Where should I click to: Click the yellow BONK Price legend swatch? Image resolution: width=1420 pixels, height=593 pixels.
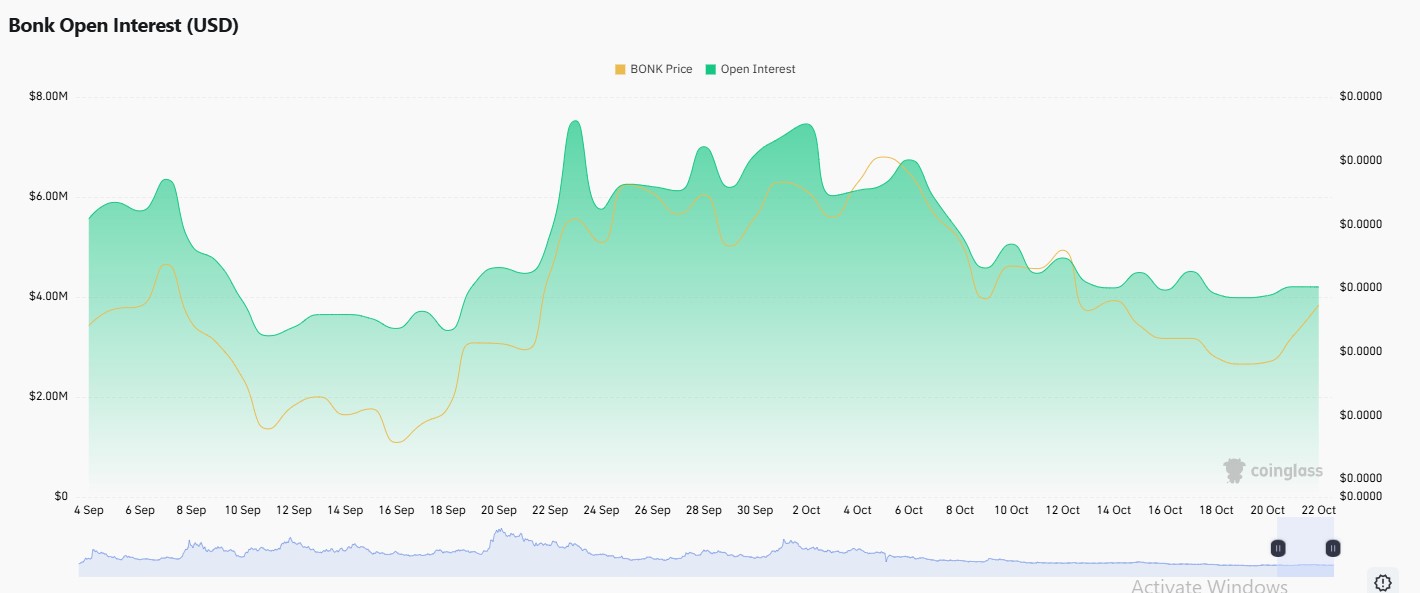click(620, 69)
